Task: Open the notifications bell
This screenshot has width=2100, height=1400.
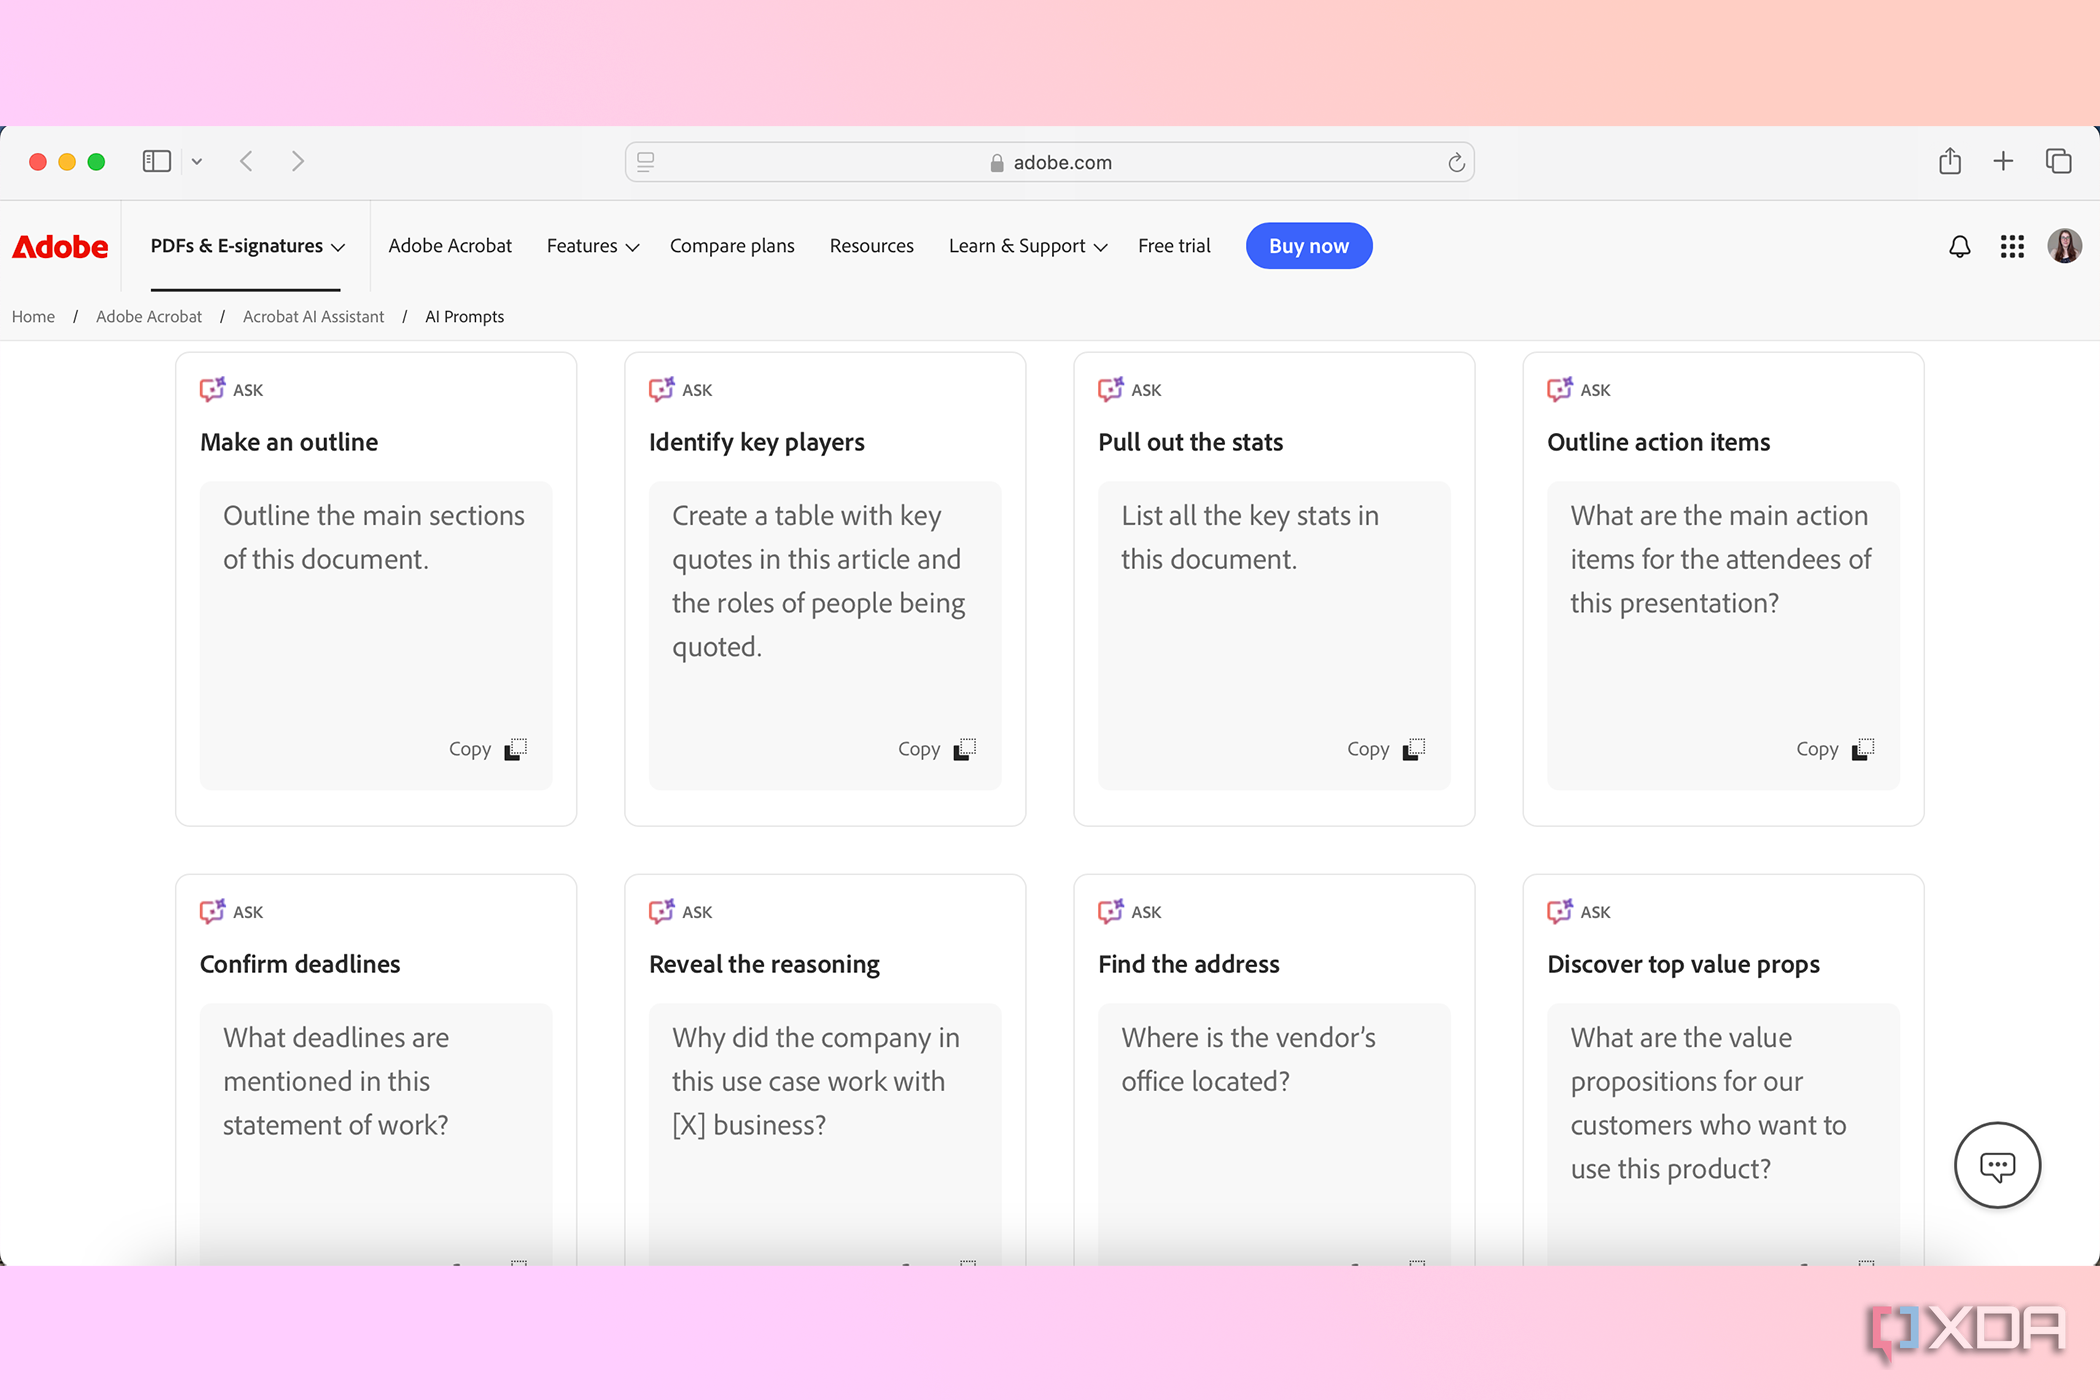Action: (1960, 246)
